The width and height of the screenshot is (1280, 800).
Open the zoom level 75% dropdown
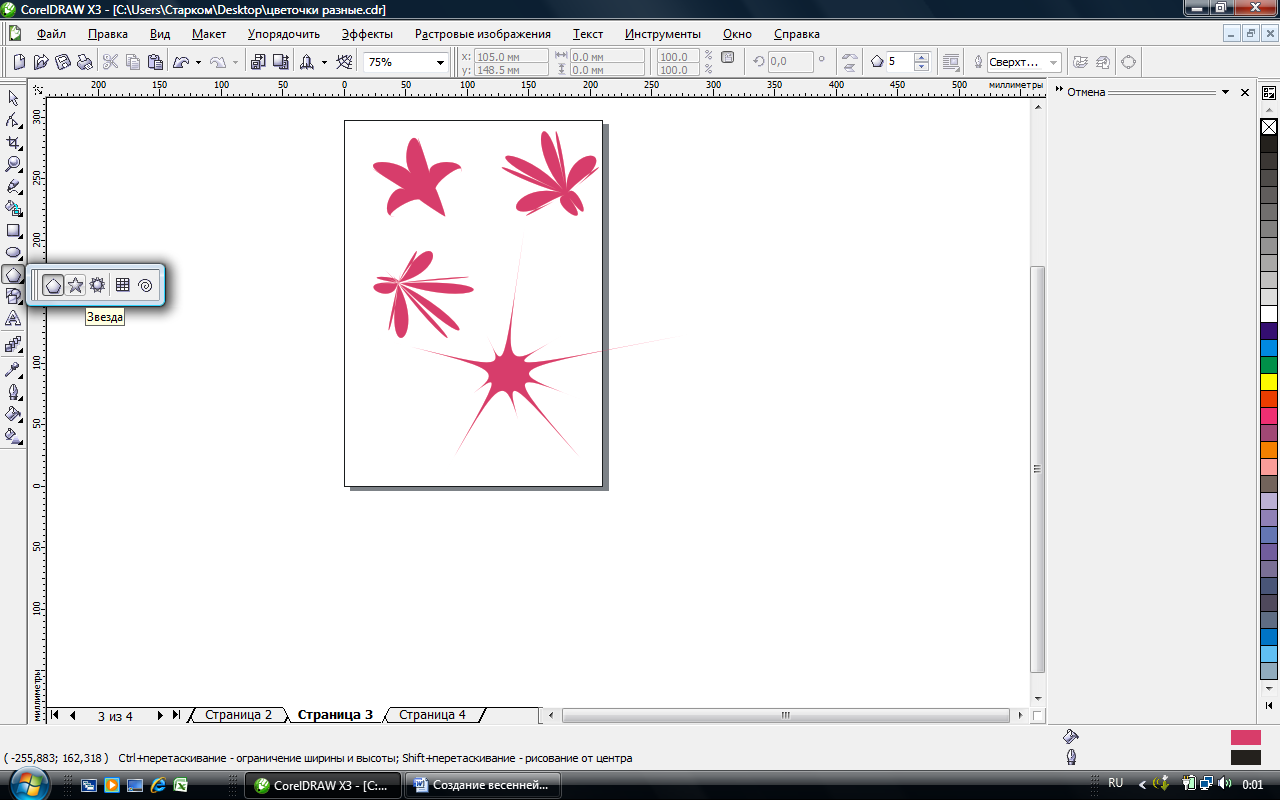[440, 62]
